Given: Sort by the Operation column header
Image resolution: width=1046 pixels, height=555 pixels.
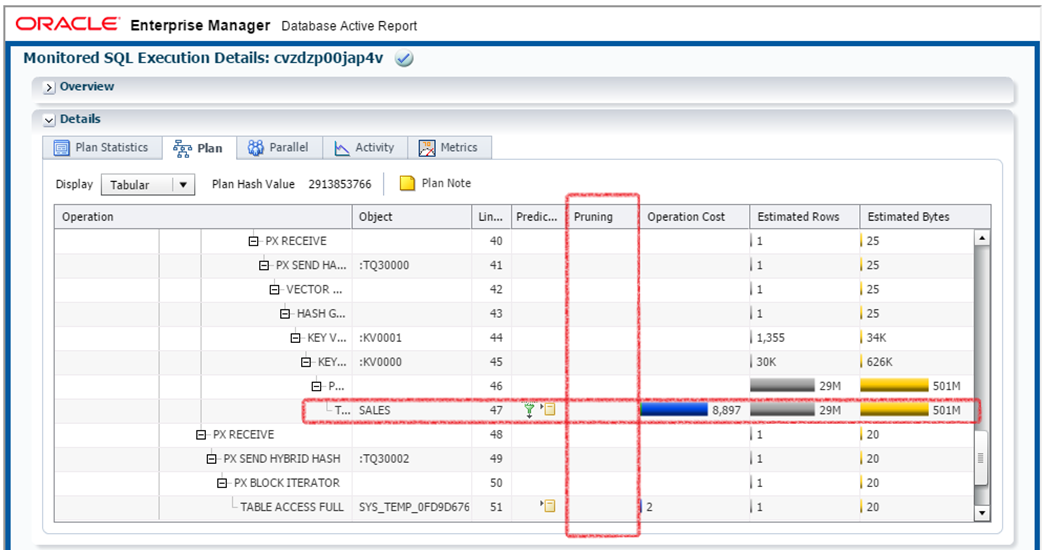Looking at the screenshot, I should 203,217.
